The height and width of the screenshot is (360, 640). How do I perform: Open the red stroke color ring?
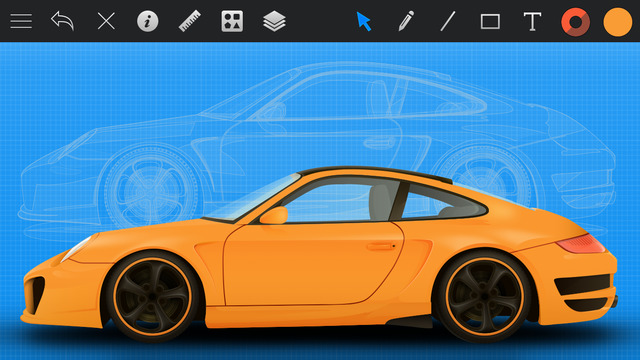576,22
